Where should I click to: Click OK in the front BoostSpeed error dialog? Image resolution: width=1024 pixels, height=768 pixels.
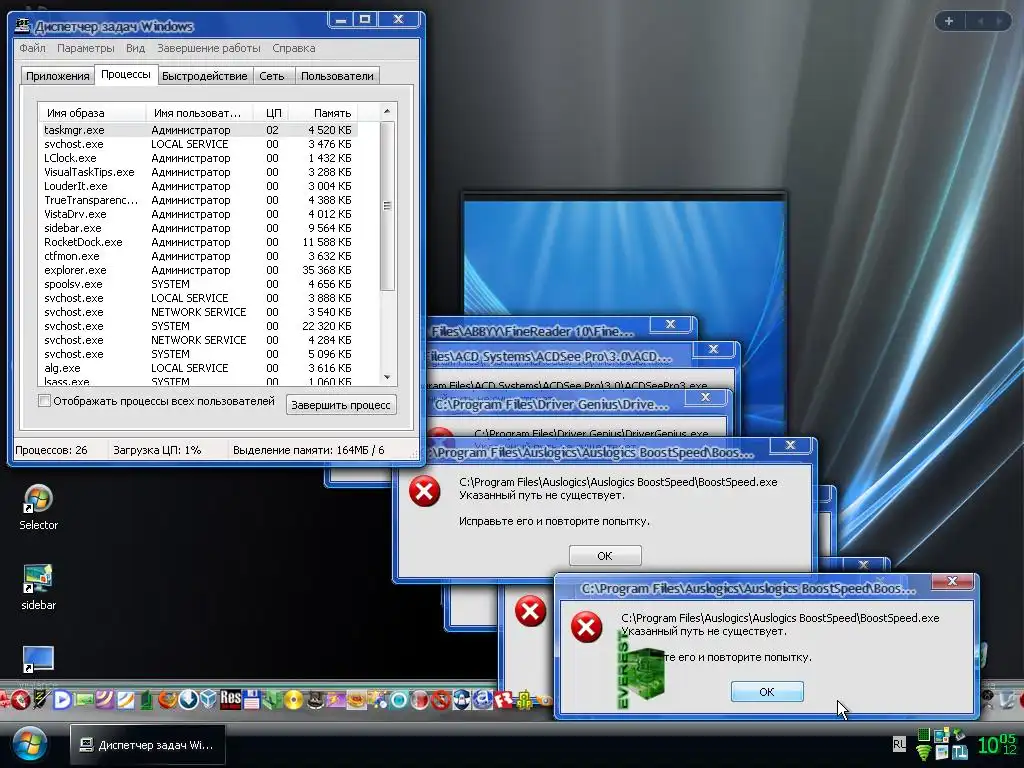767,692
